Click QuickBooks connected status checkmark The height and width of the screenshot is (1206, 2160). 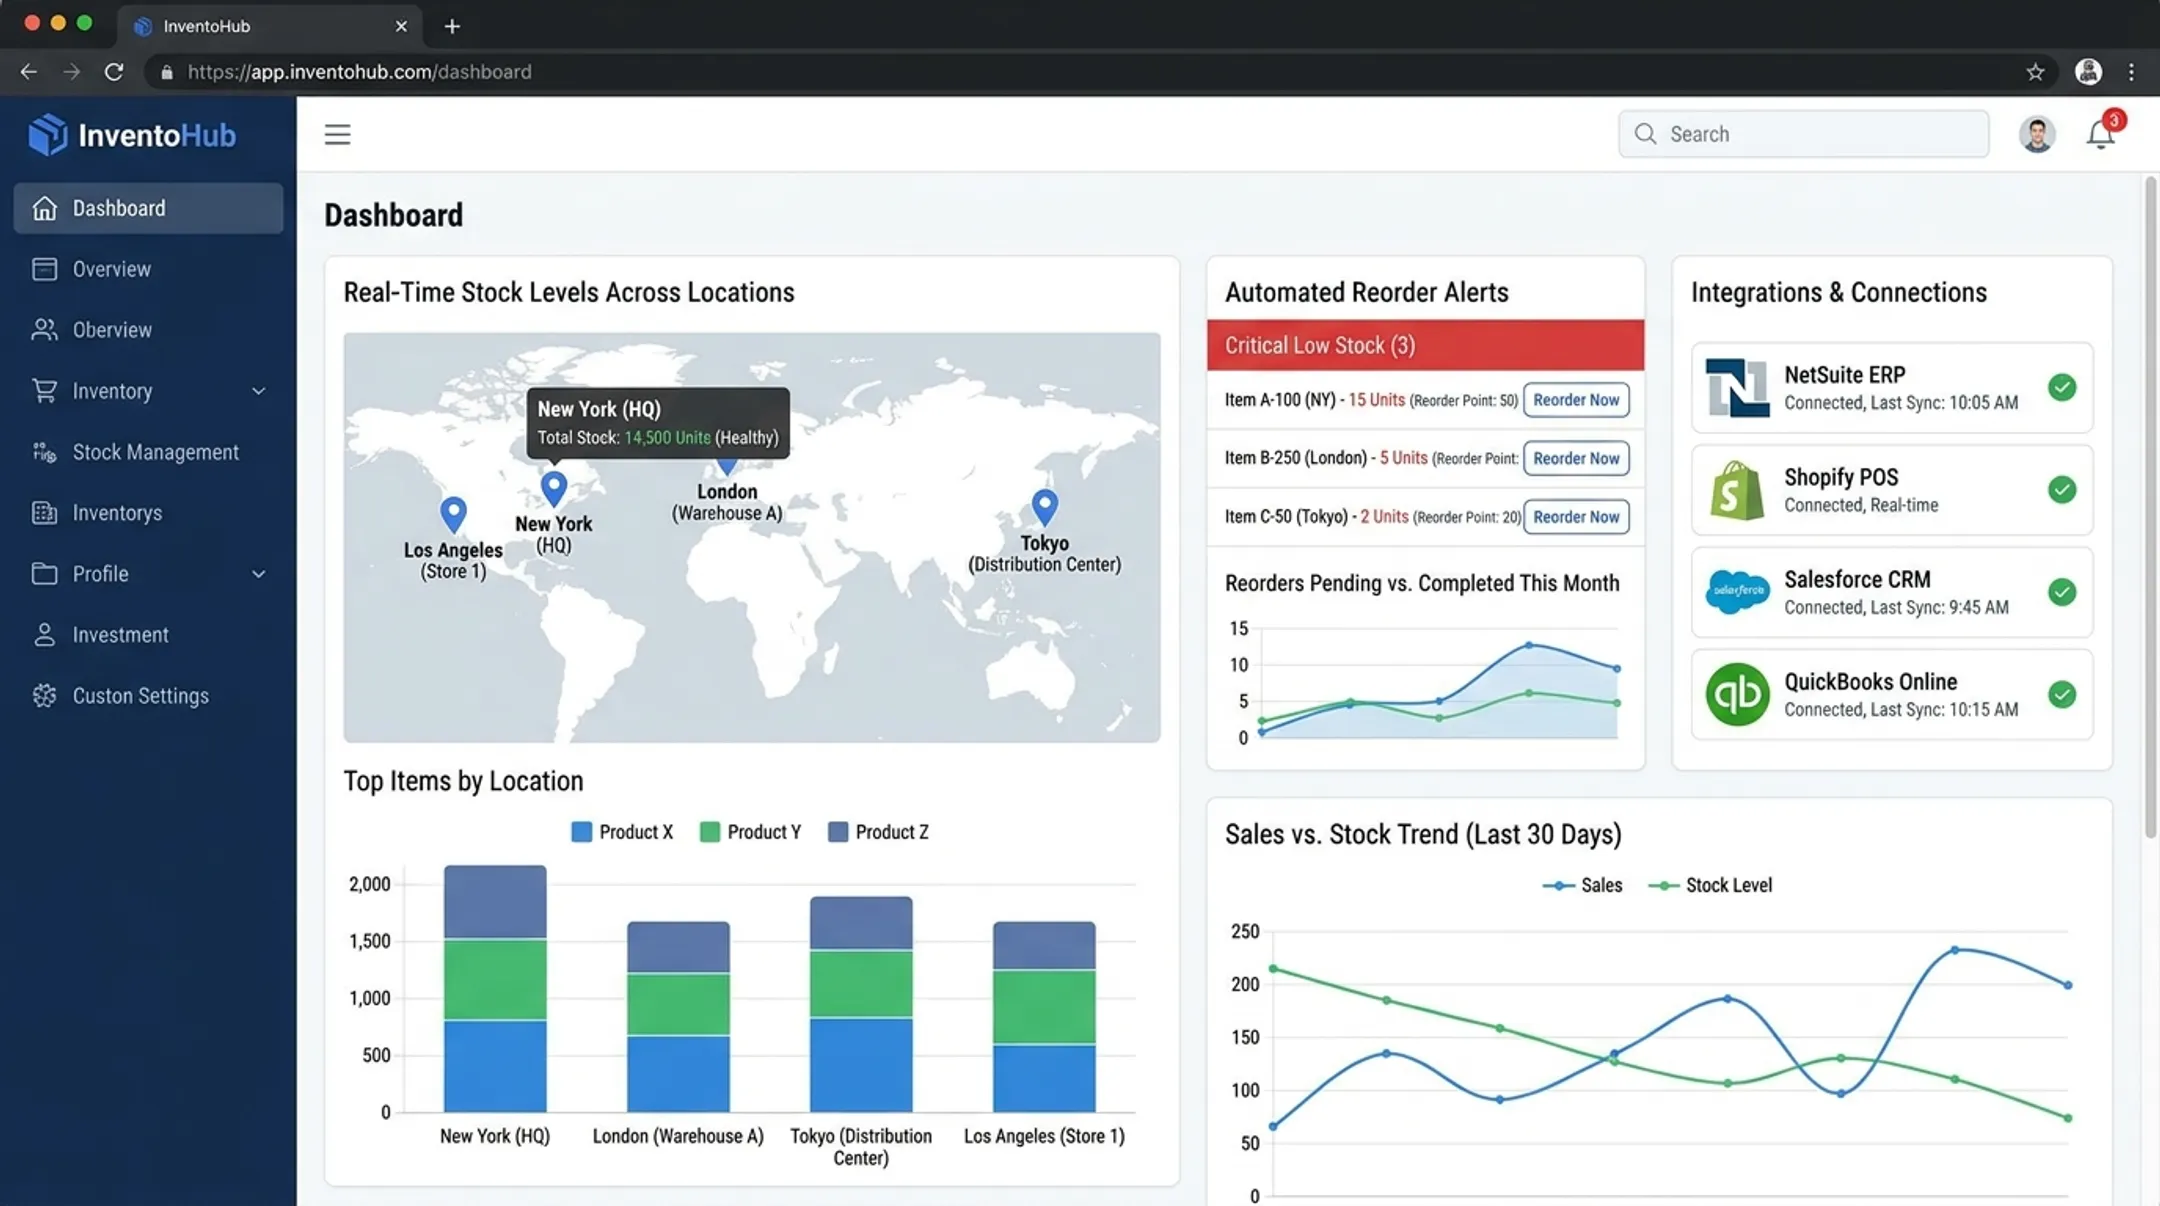coord(2061,694)
